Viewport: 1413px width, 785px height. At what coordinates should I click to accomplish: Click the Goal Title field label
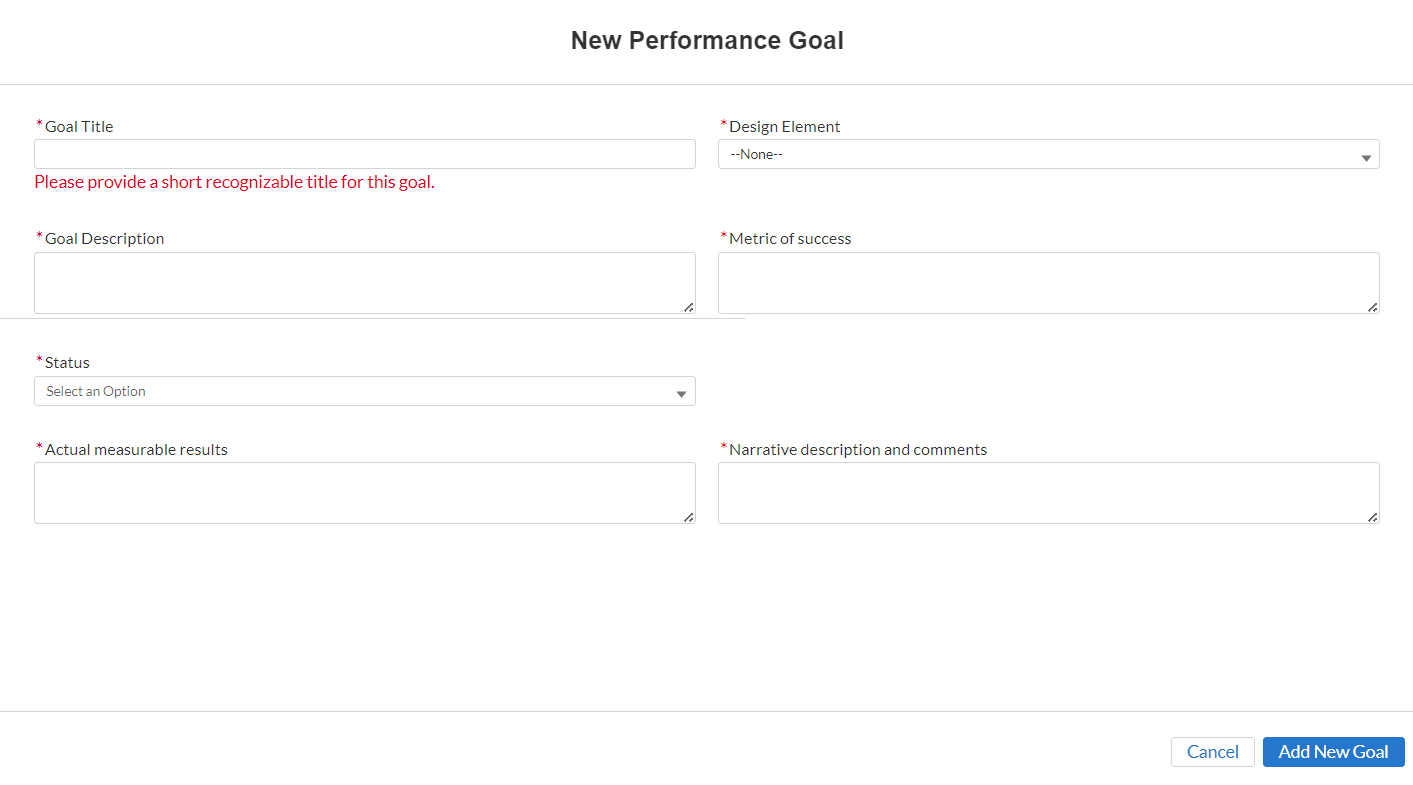[x=79, y=127]
